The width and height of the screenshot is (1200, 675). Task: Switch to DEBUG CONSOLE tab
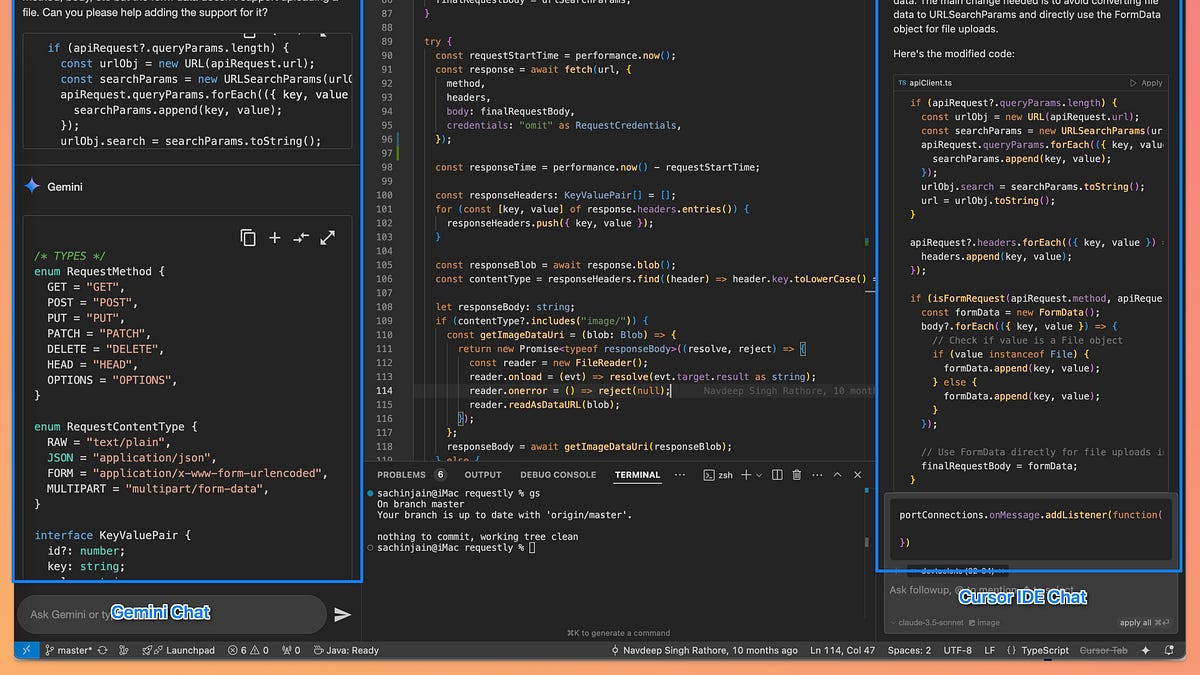tap(558, 475)
